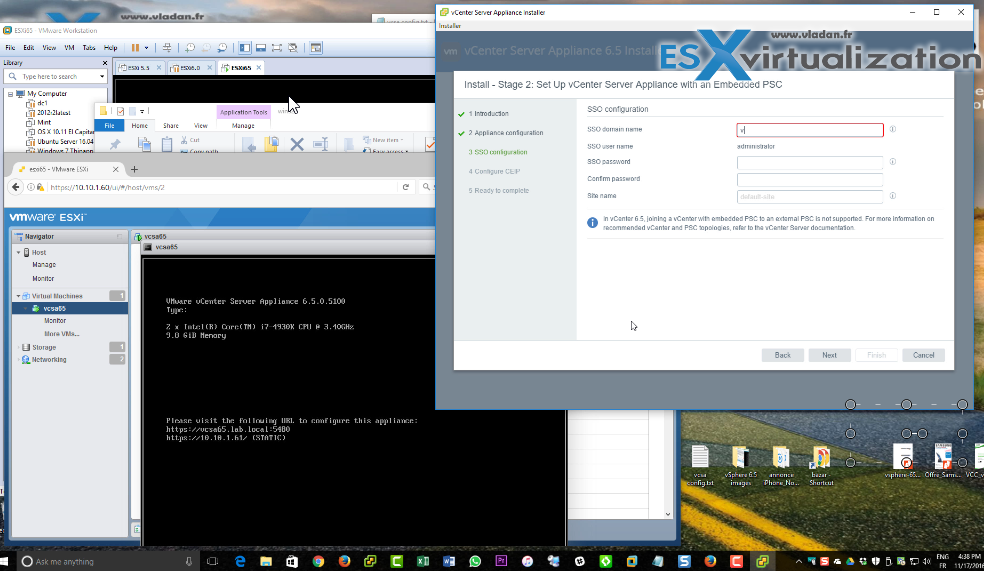Click the Next button in installer
This screenshot has height=571, width=984.
coord(829,355)
